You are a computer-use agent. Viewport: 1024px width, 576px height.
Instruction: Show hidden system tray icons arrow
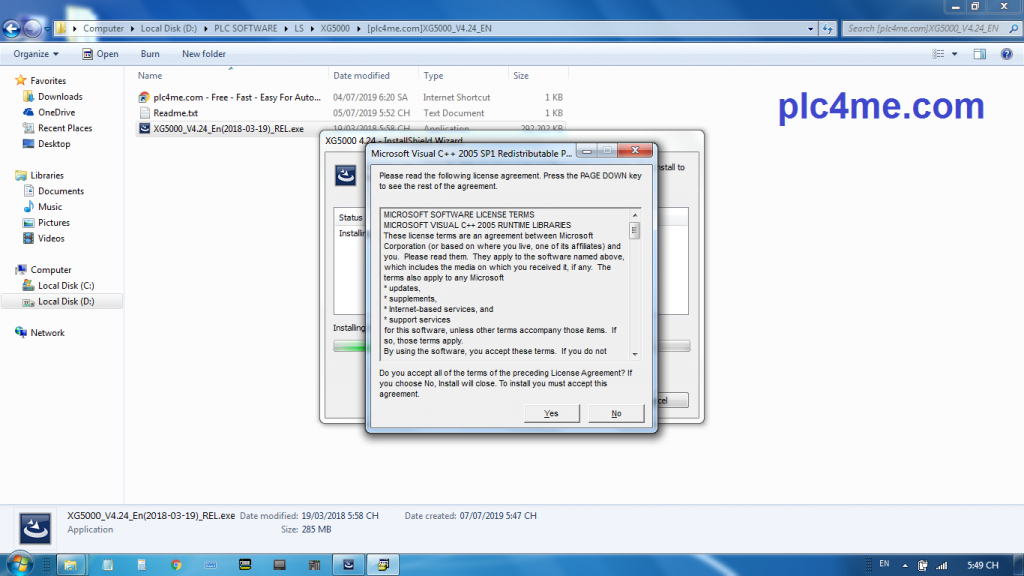904,565
